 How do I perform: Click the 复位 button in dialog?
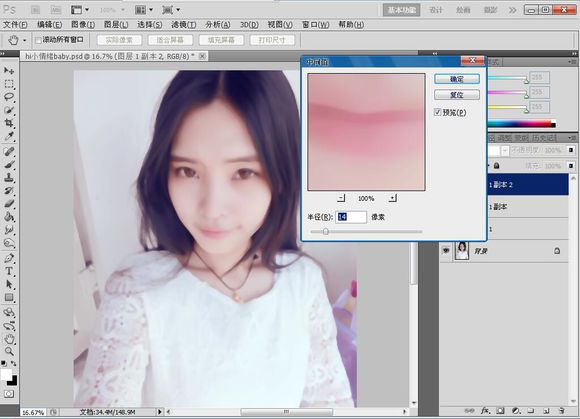(457, 95)
